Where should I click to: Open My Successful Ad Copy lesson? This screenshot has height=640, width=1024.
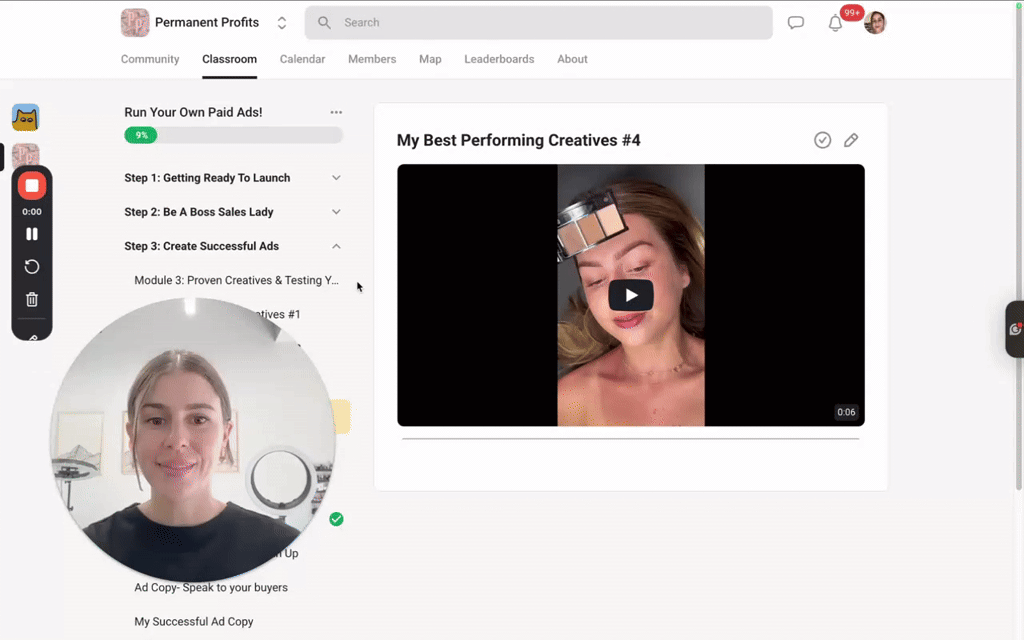(x=193, y=621)
